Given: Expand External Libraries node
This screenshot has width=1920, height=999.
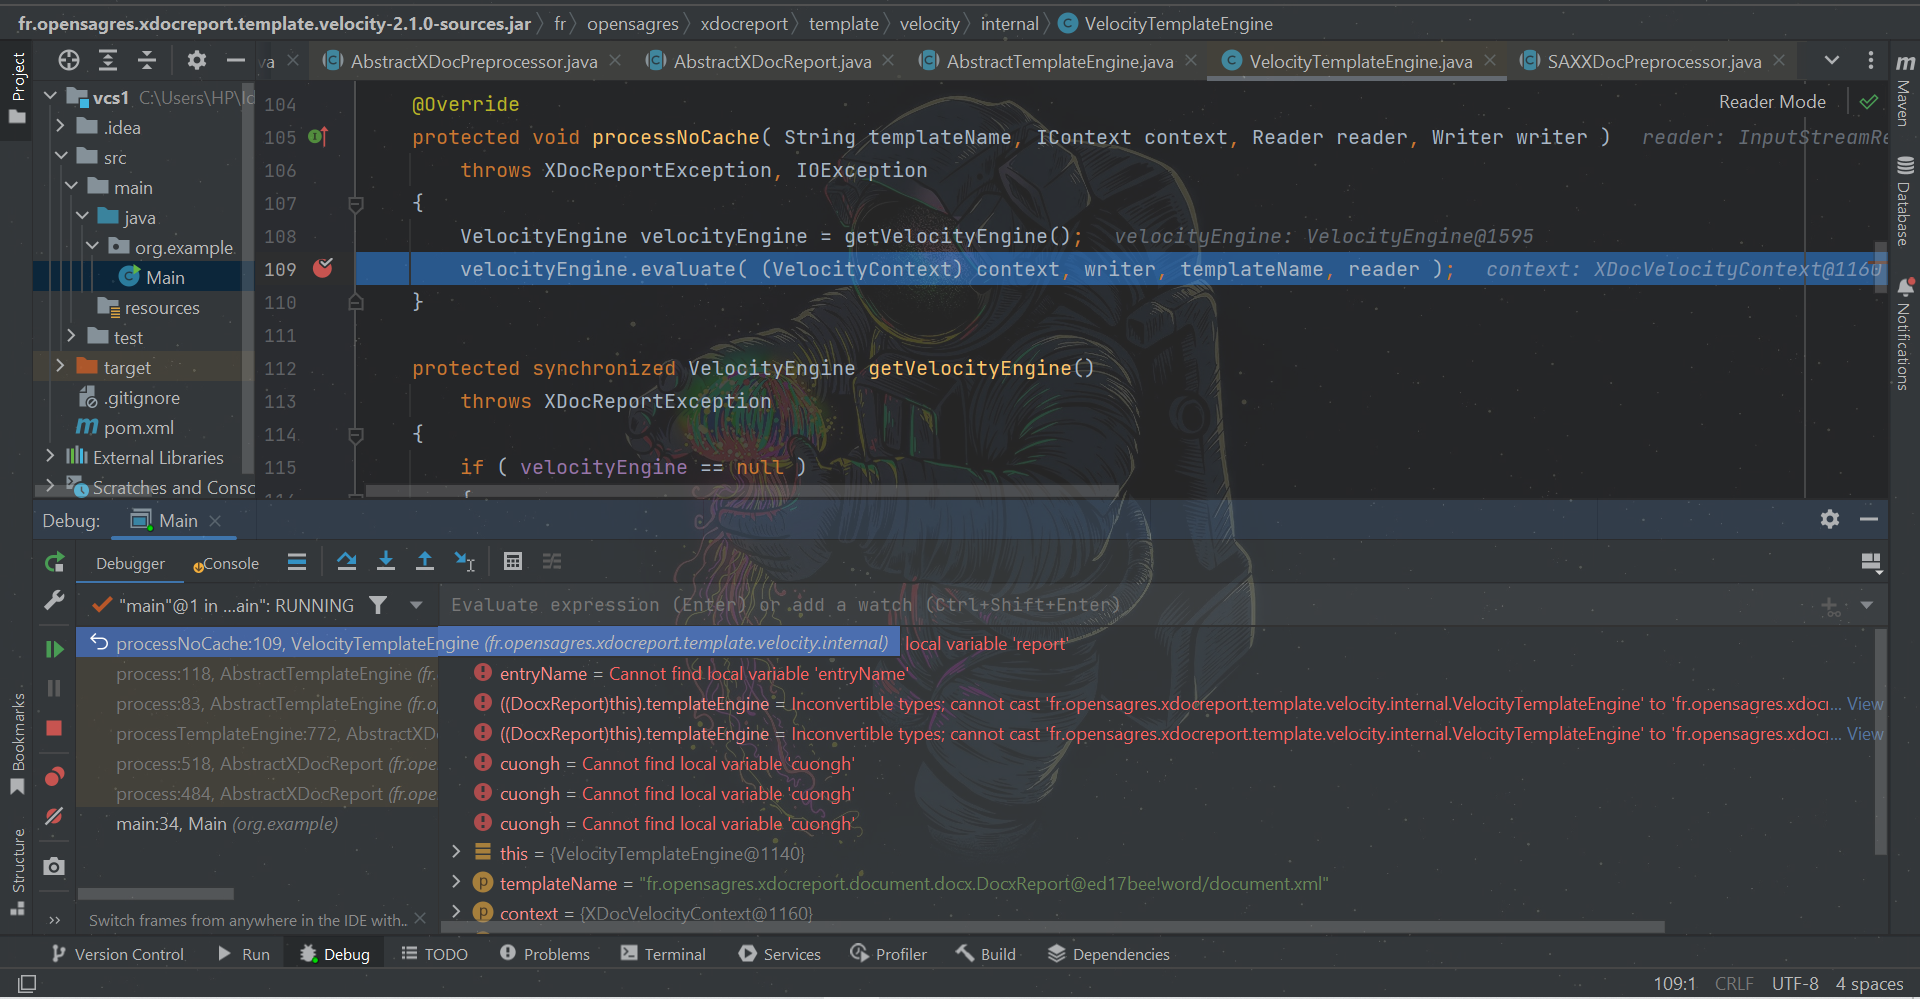Looking at the screenshot, I should coord(51,457).
